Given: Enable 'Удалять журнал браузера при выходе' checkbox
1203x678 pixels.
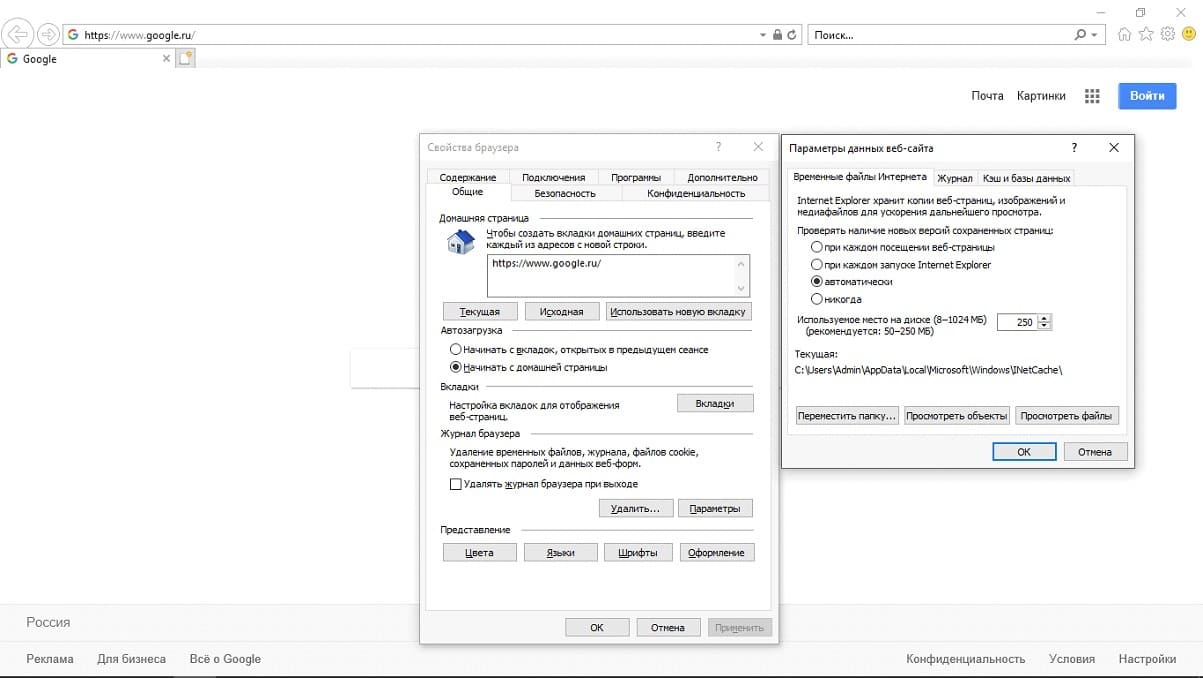Looking at the screenshot, I should (x=456, y=484).
